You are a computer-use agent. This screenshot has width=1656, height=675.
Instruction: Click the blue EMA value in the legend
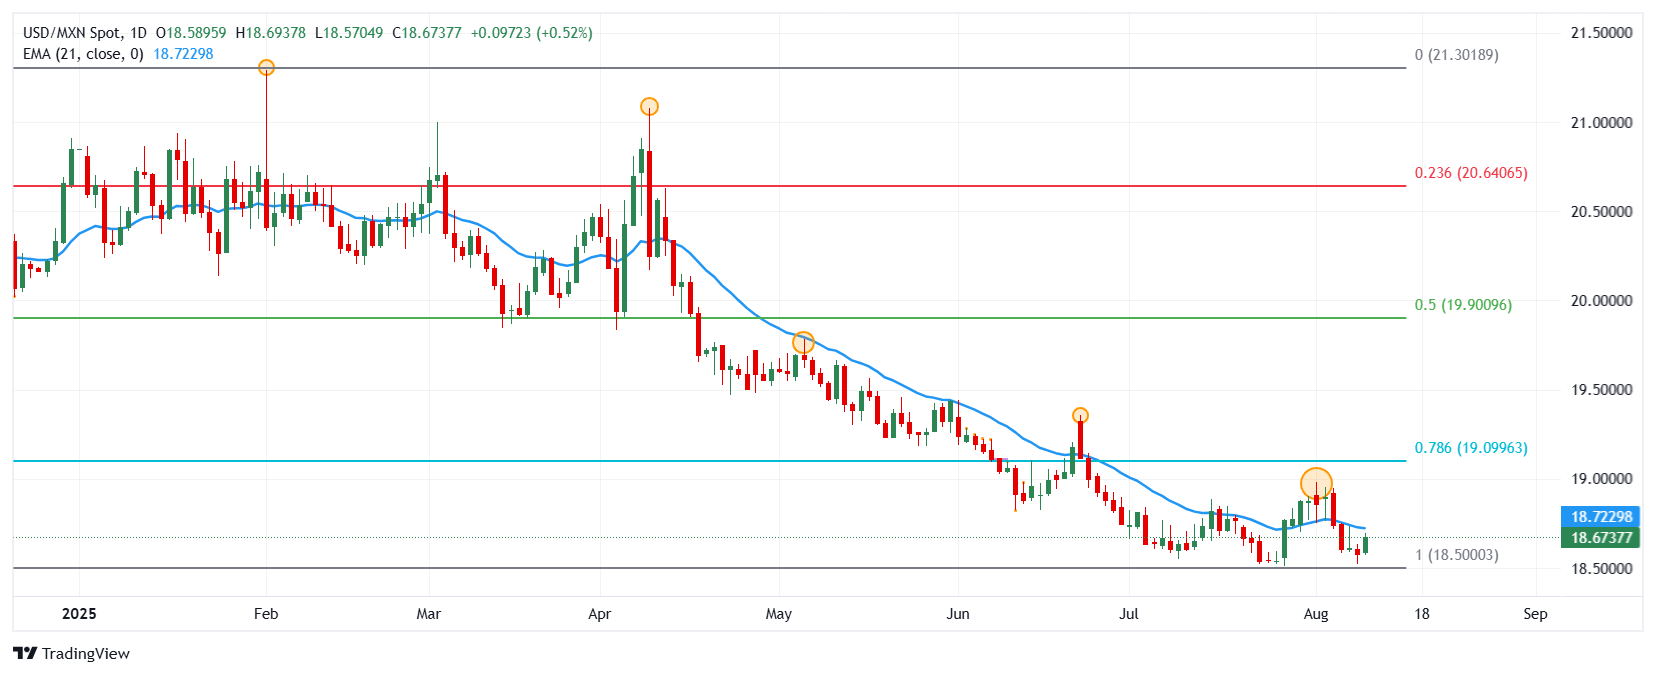183,54
